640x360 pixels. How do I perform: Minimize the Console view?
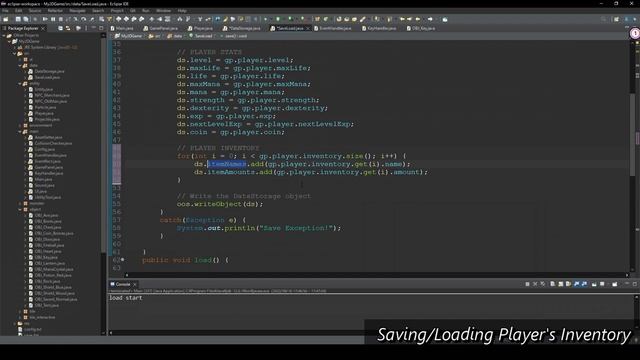(627, 284)
